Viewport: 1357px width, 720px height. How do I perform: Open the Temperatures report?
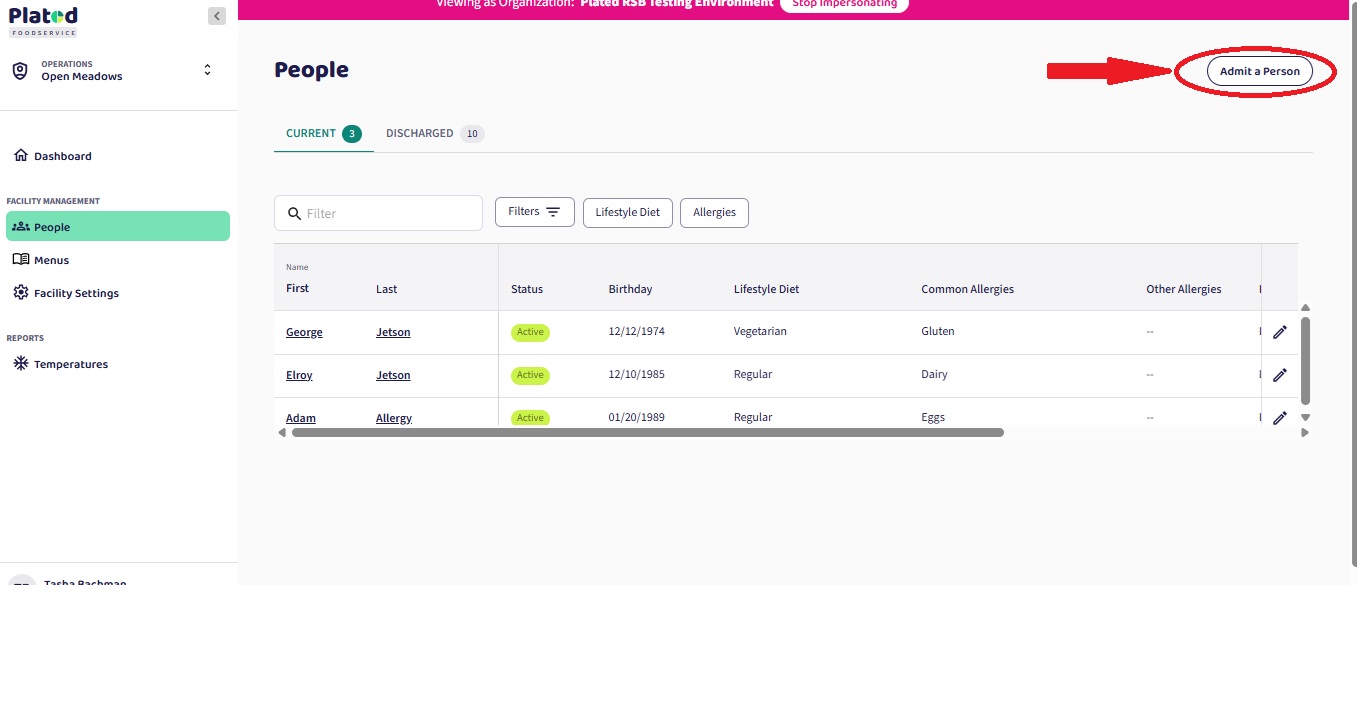[70, 364]
